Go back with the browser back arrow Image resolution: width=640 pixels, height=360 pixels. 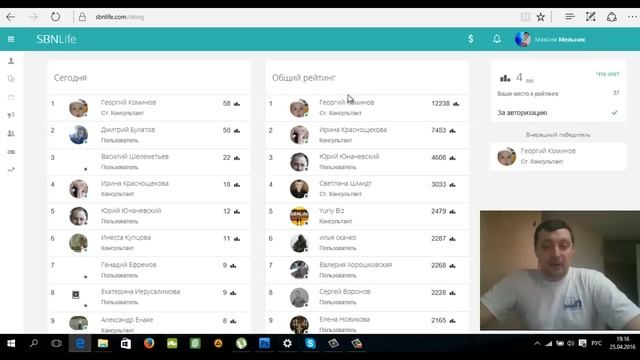[11, 17]
